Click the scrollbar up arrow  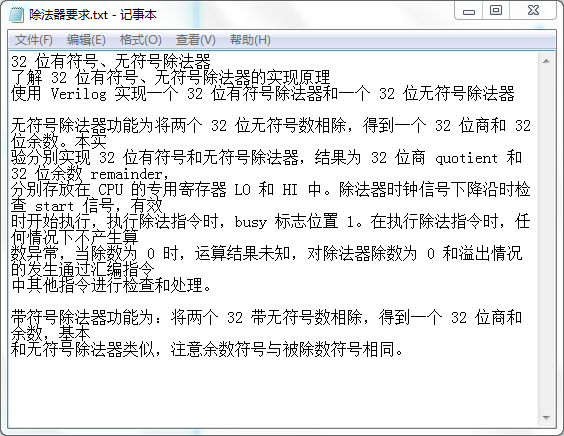click(546, 61)
